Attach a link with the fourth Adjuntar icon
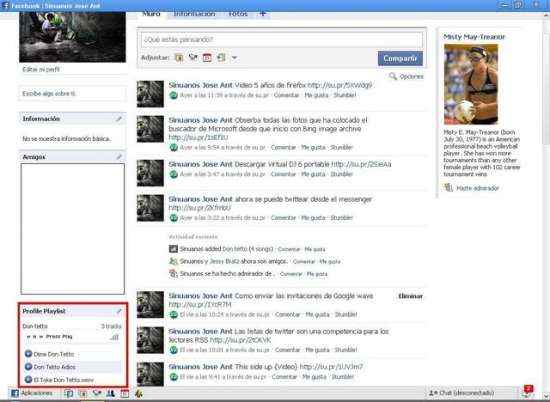Screen dimensions: 550x402 tap(221, 58)
